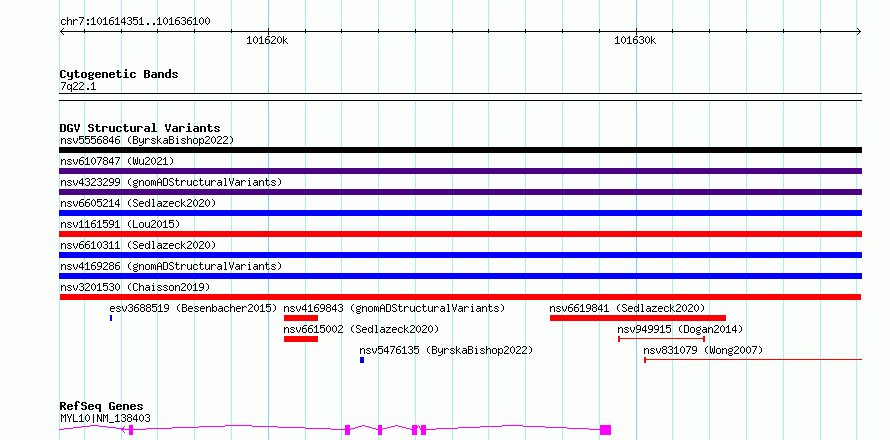This screenshot has height=440, width=890.
Task: Open label nsv4323299 (gnomADStructuralVariants)
Action: [171, 182]
